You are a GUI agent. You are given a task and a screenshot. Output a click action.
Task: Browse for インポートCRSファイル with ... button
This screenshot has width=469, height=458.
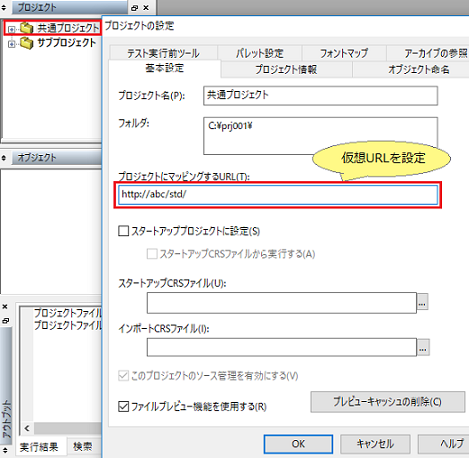click(423, 348)
